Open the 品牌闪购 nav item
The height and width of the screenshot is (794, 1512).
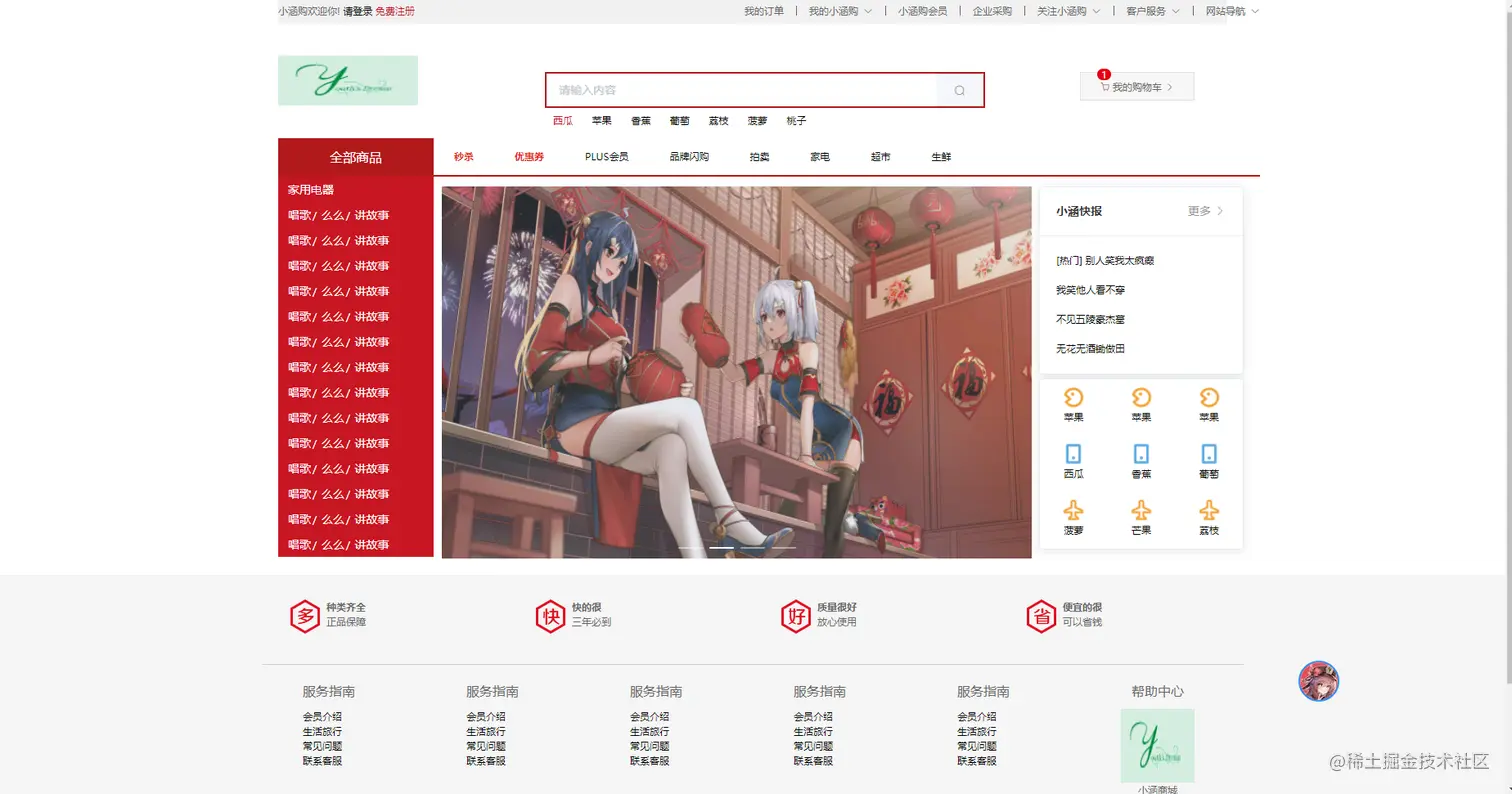pos(689,157)
